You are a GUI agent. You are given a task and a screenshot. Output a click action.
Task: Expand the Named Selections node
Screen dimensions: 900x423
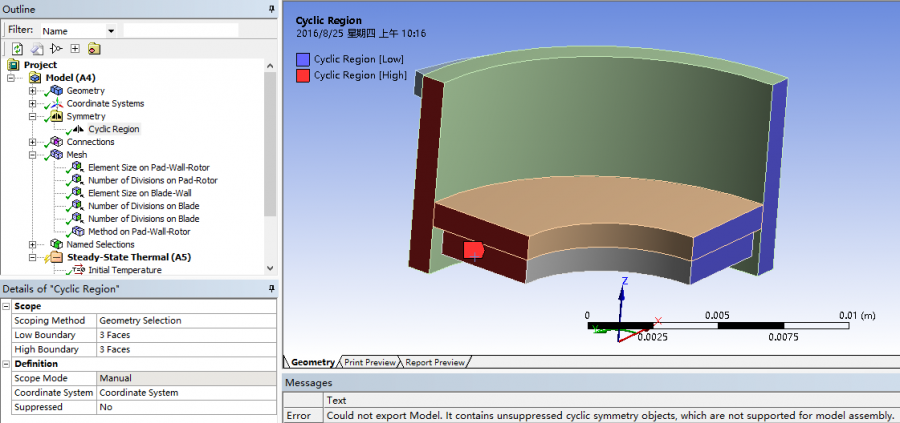click(32, 245)
